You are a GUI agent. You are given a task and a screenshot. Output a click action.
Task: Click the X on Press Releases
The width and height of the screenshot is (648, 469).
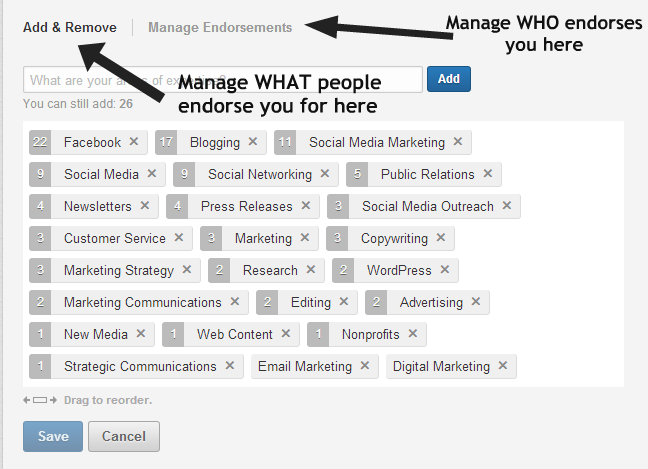click(305, 205)
